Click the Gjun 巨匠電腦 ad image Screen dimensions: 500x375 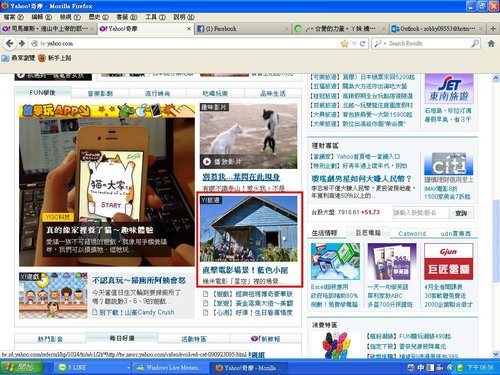[x=448, y=261]
